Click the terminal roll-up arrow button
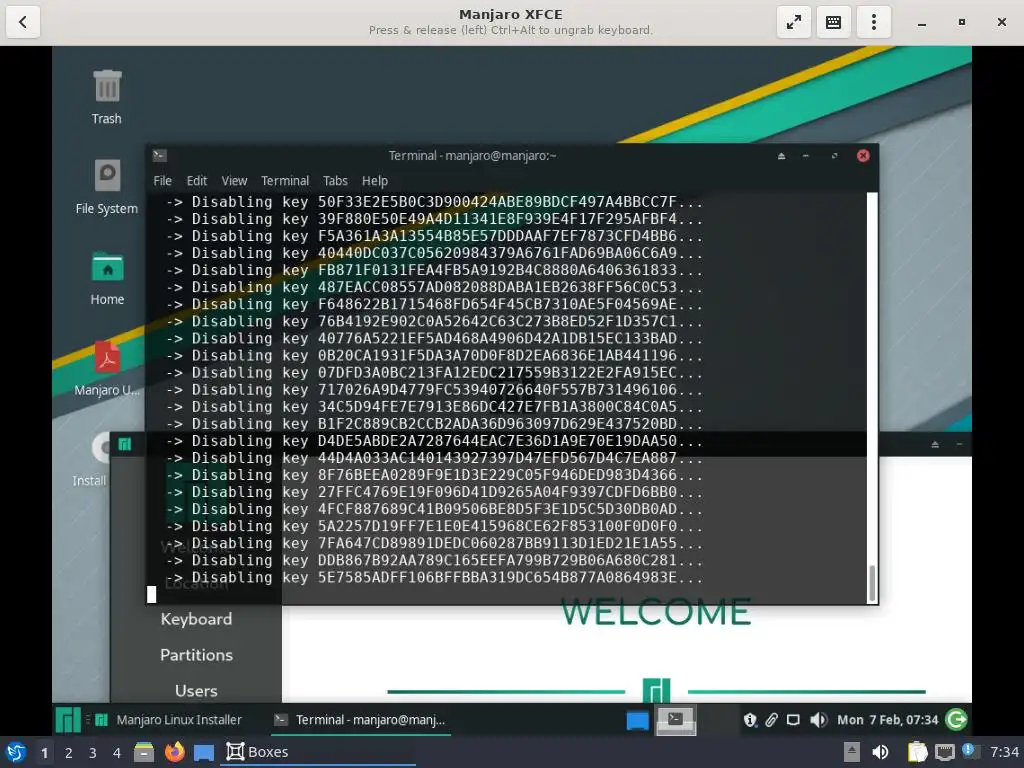This screenshot has width=1024, height=768. 781,156
